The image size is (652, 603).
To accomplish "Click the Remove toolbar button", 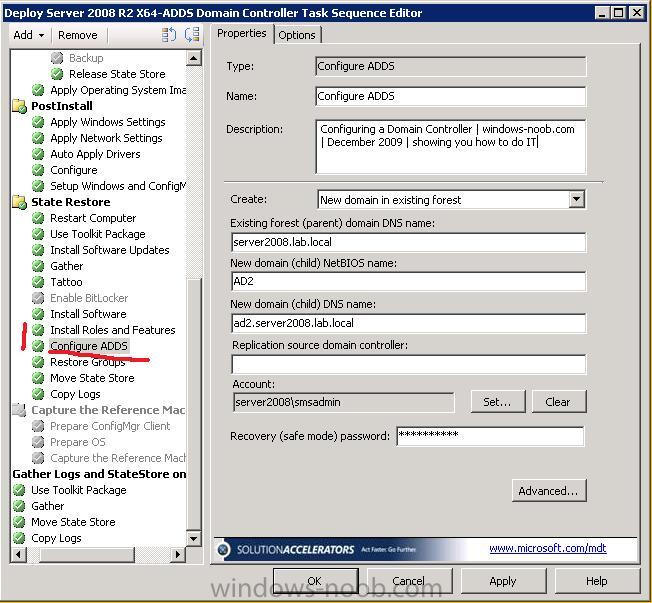I will [78, 35].
